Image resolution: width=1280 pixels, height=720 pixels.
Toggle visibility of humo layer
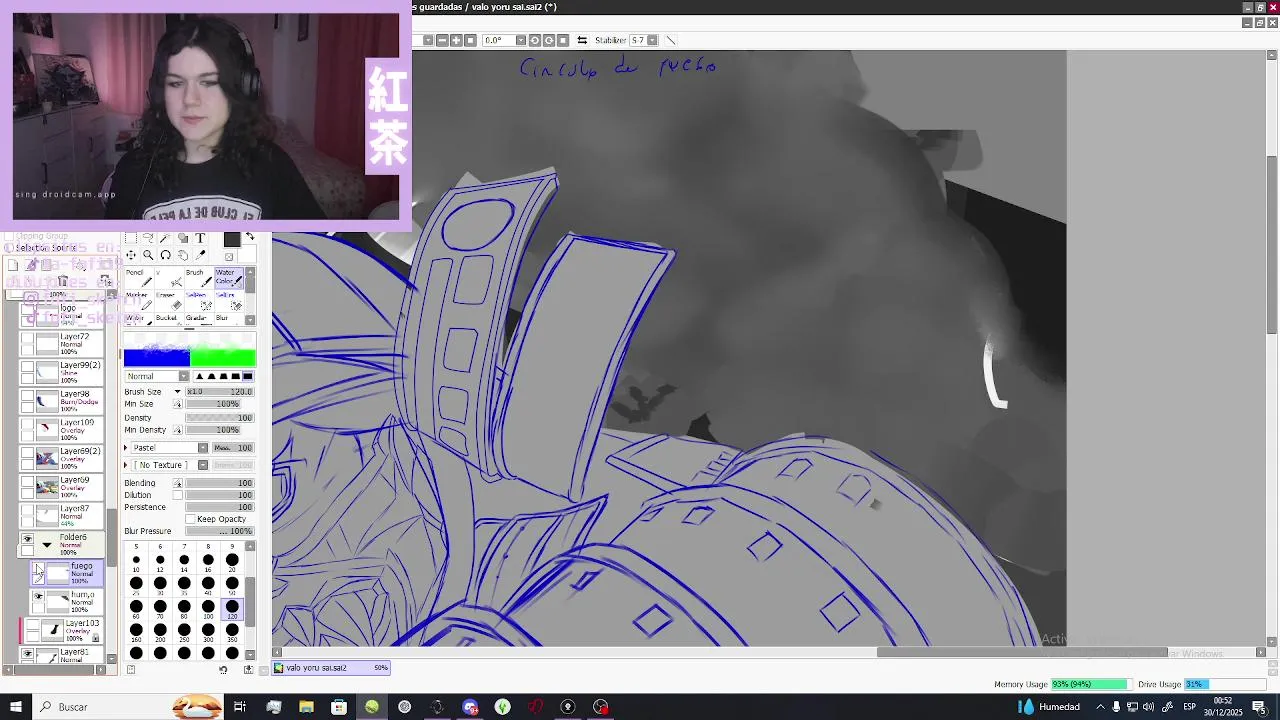(38, 597)
